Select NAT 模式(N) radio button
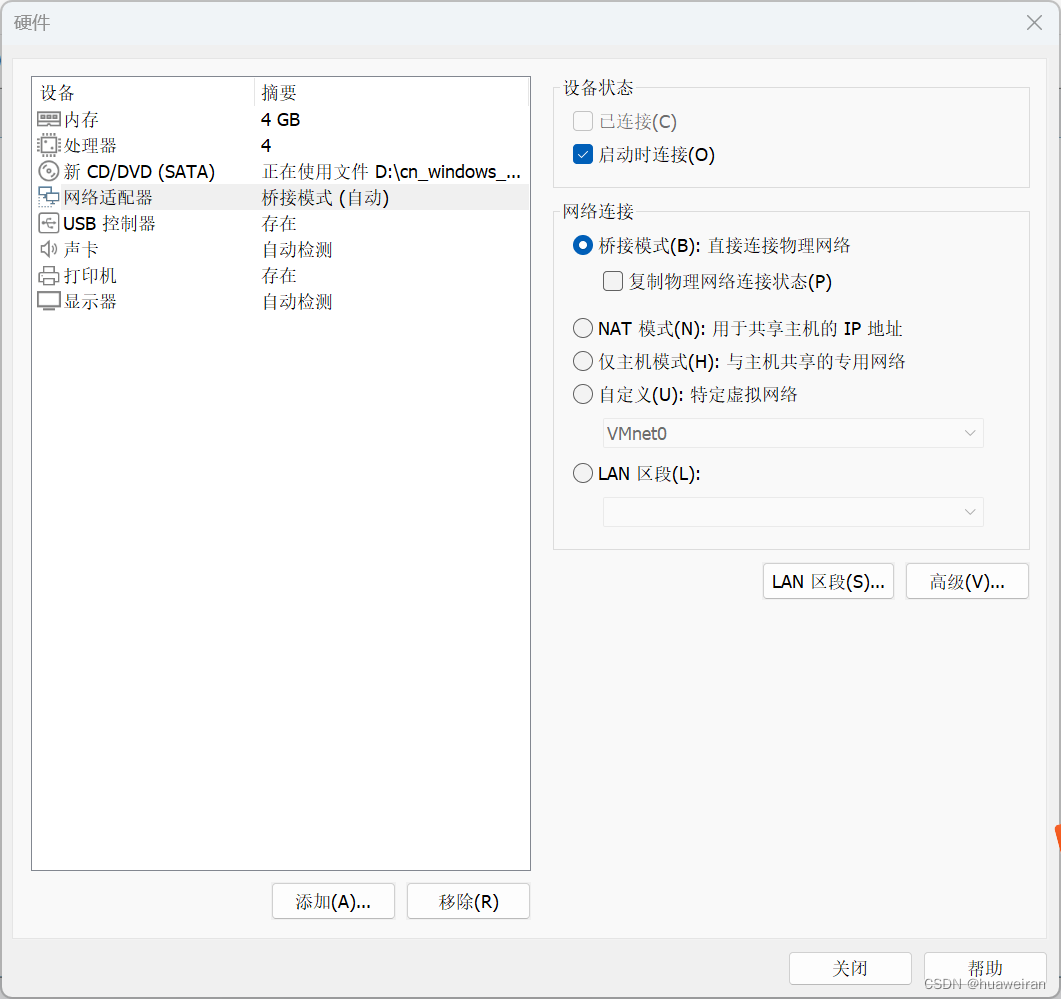This screenshot has height=999, width=1061. [x=583, y=328]
